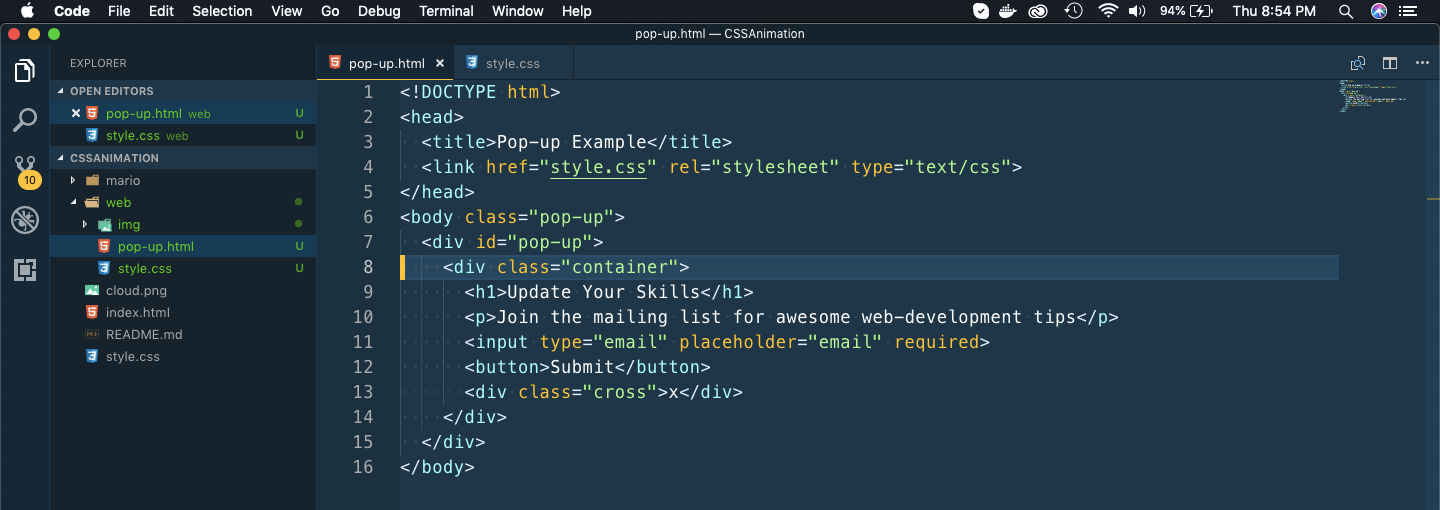Click the Open Changes icon in editor toolbar
This screenshot has width=1440, height=510.
1358,63
